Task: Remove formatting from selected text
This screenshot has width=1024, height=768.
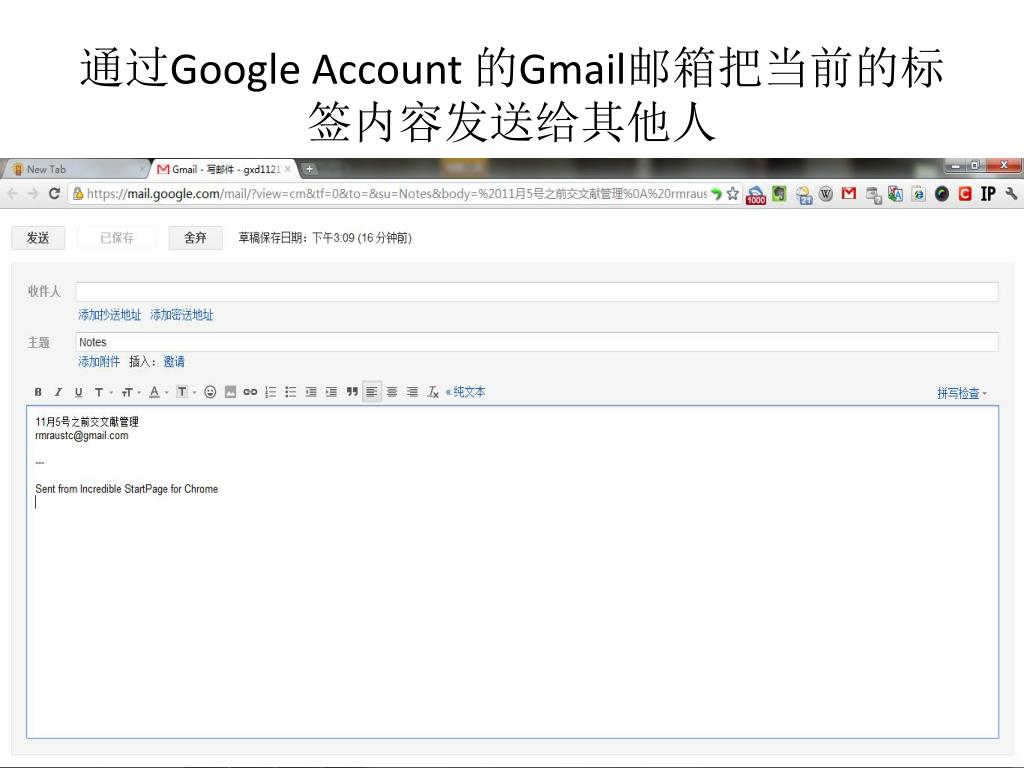Action: (x=432, y=392)
